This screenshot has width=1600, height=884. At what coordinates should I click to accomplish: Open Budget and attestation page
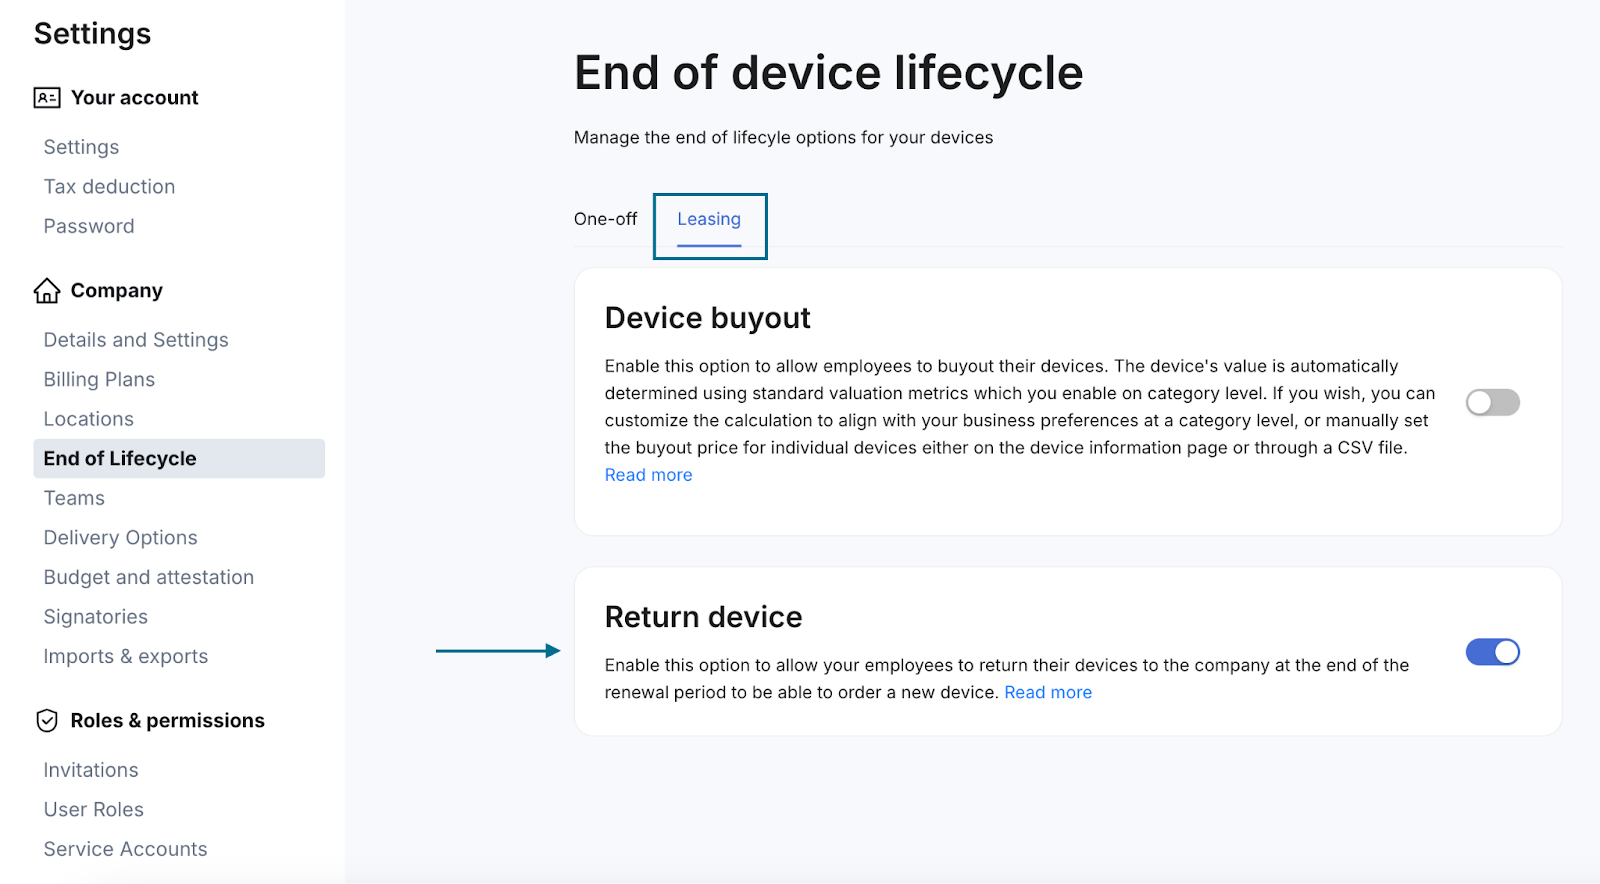(x=149, y=578)
